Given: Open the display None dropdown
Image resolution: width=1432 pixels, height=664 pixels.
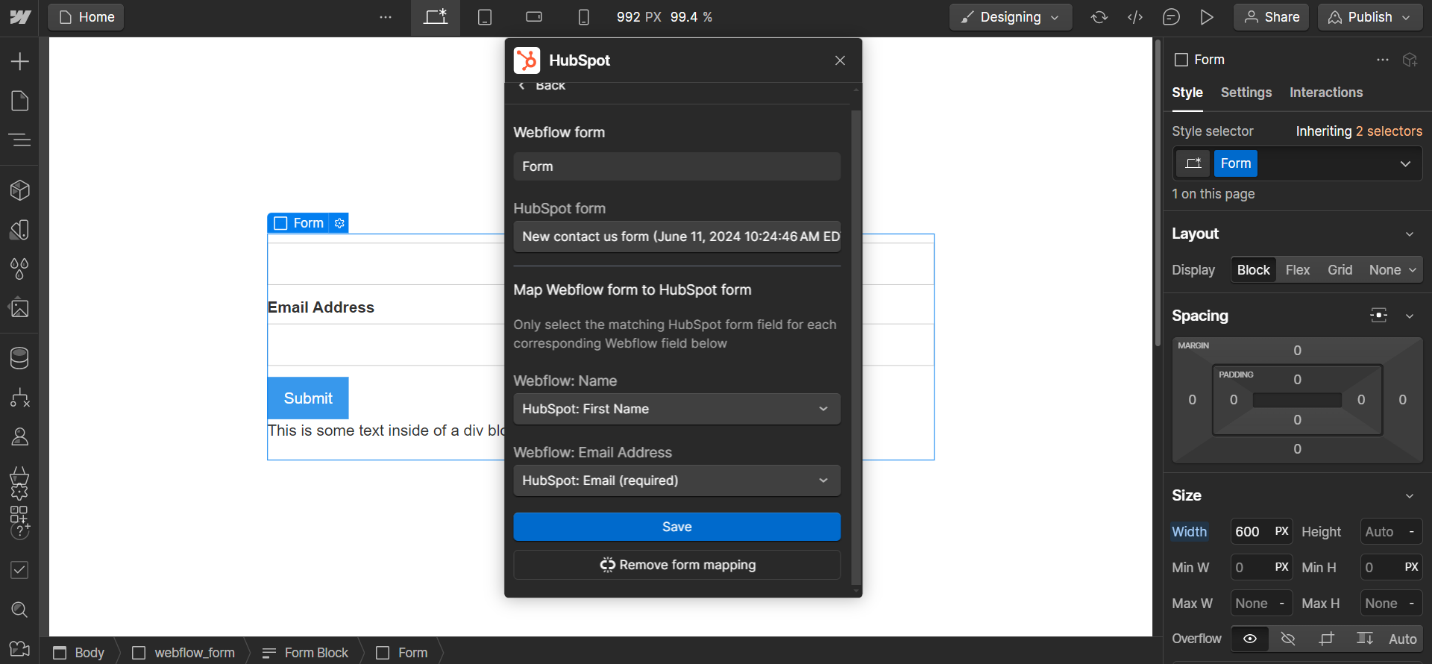Looking at the screenshot, I should pos(1392,270).
